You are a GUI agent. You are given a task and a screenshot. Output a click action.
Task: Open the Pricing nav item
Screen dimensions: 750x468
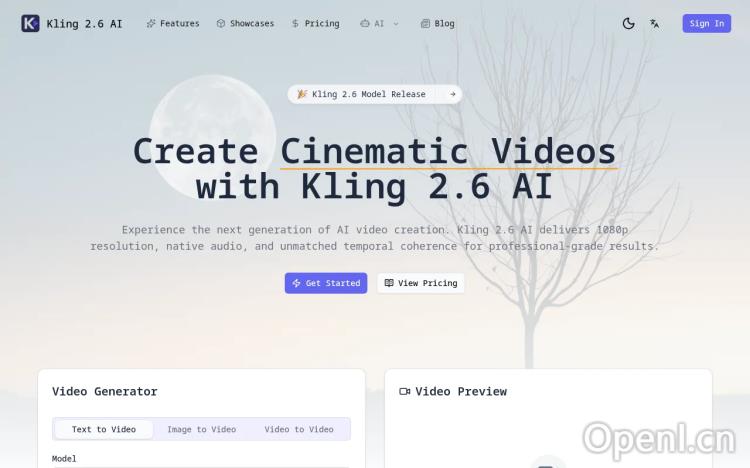point(316,23)
